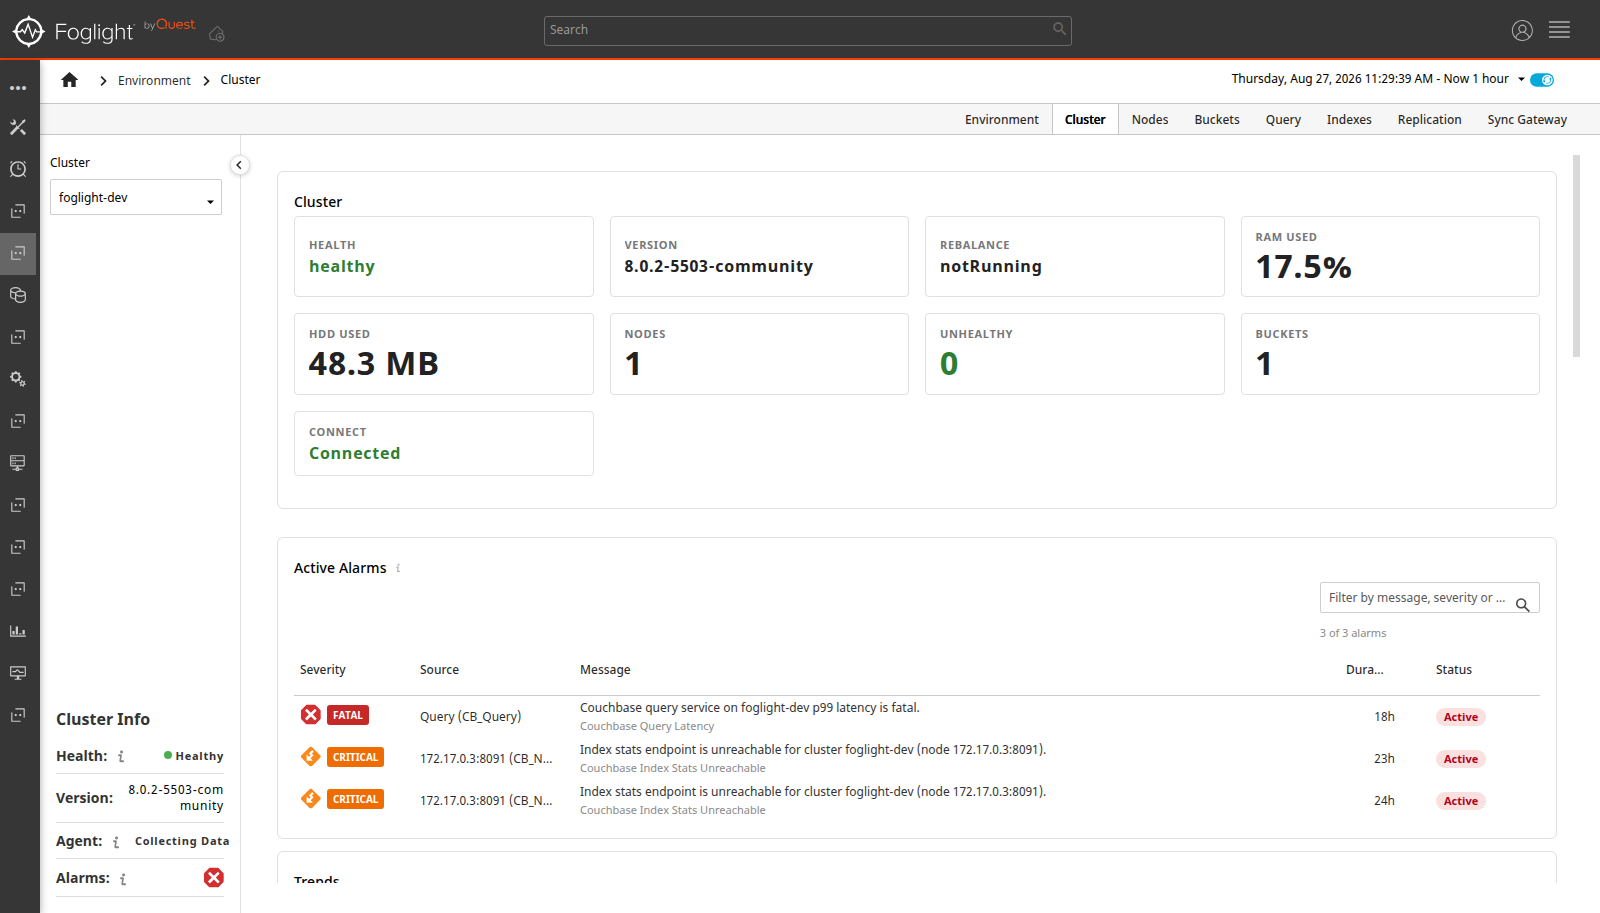
Task: Open the crossed tools icon in the sidebar
Action: click(x=18, y=127)
